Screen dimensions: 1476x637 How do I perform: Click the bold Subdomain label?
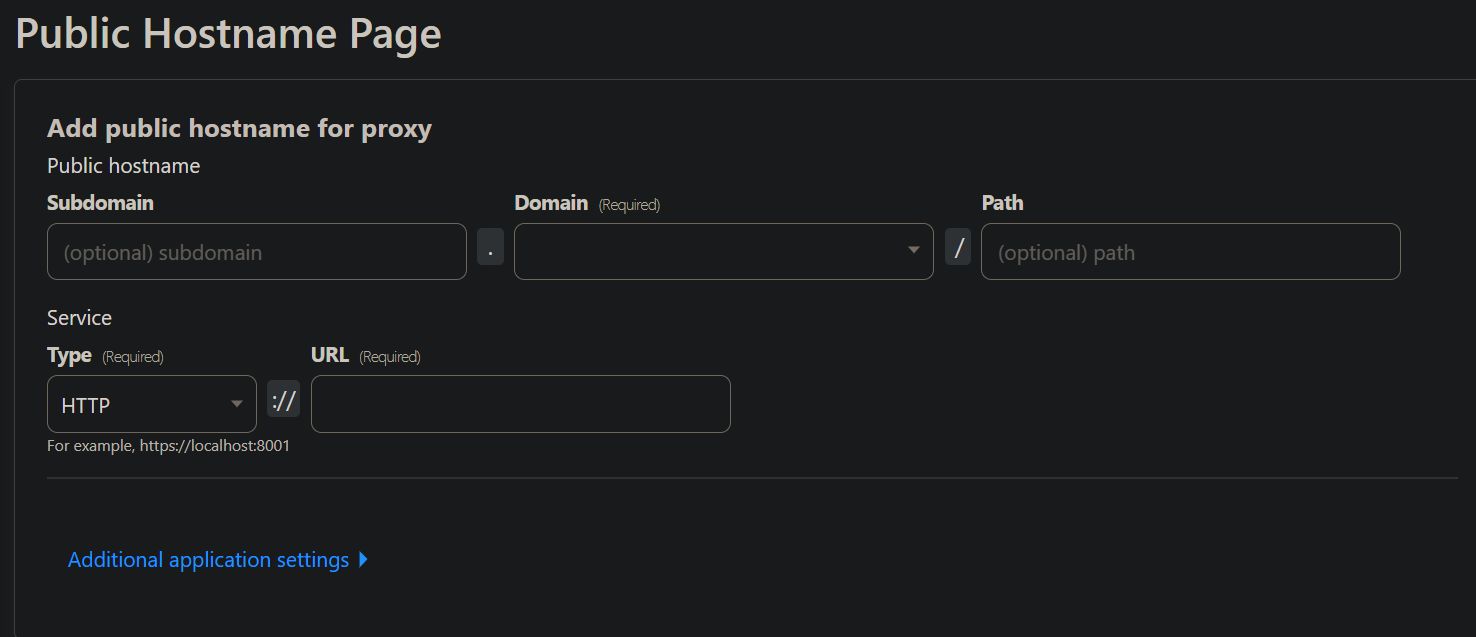100,203
